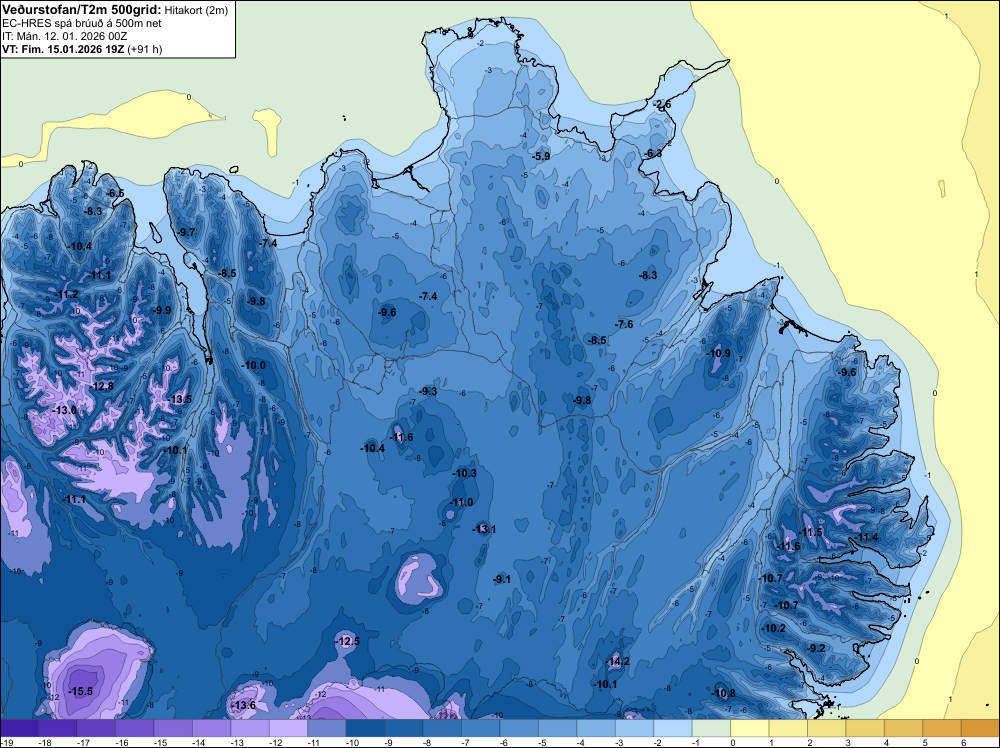Pick legend swatch between -10 and -9
The width and height of the screenshot is (1000, 748).
[365, 728]
